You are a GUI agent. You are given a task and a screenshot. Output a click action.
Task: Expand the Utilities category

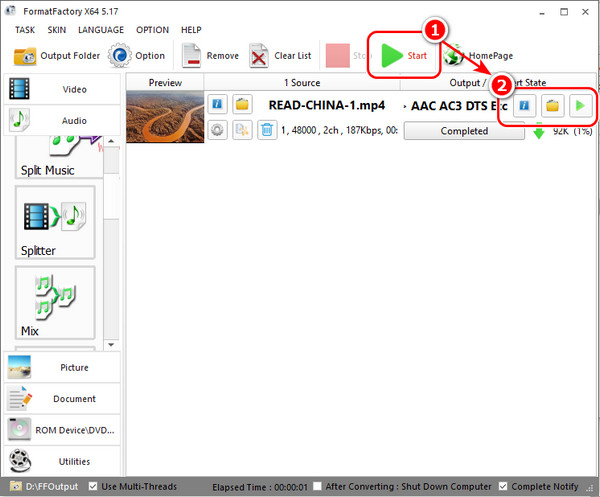click(x=62, y=461)
